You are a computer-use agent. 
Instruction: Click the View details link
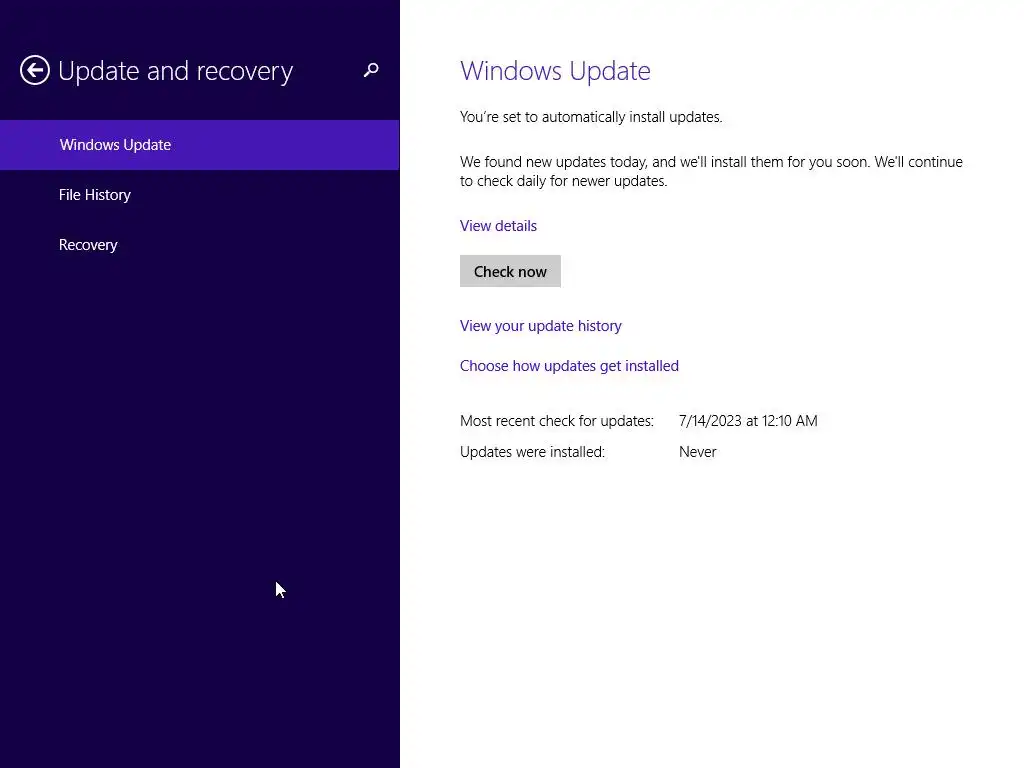[498, 226]
